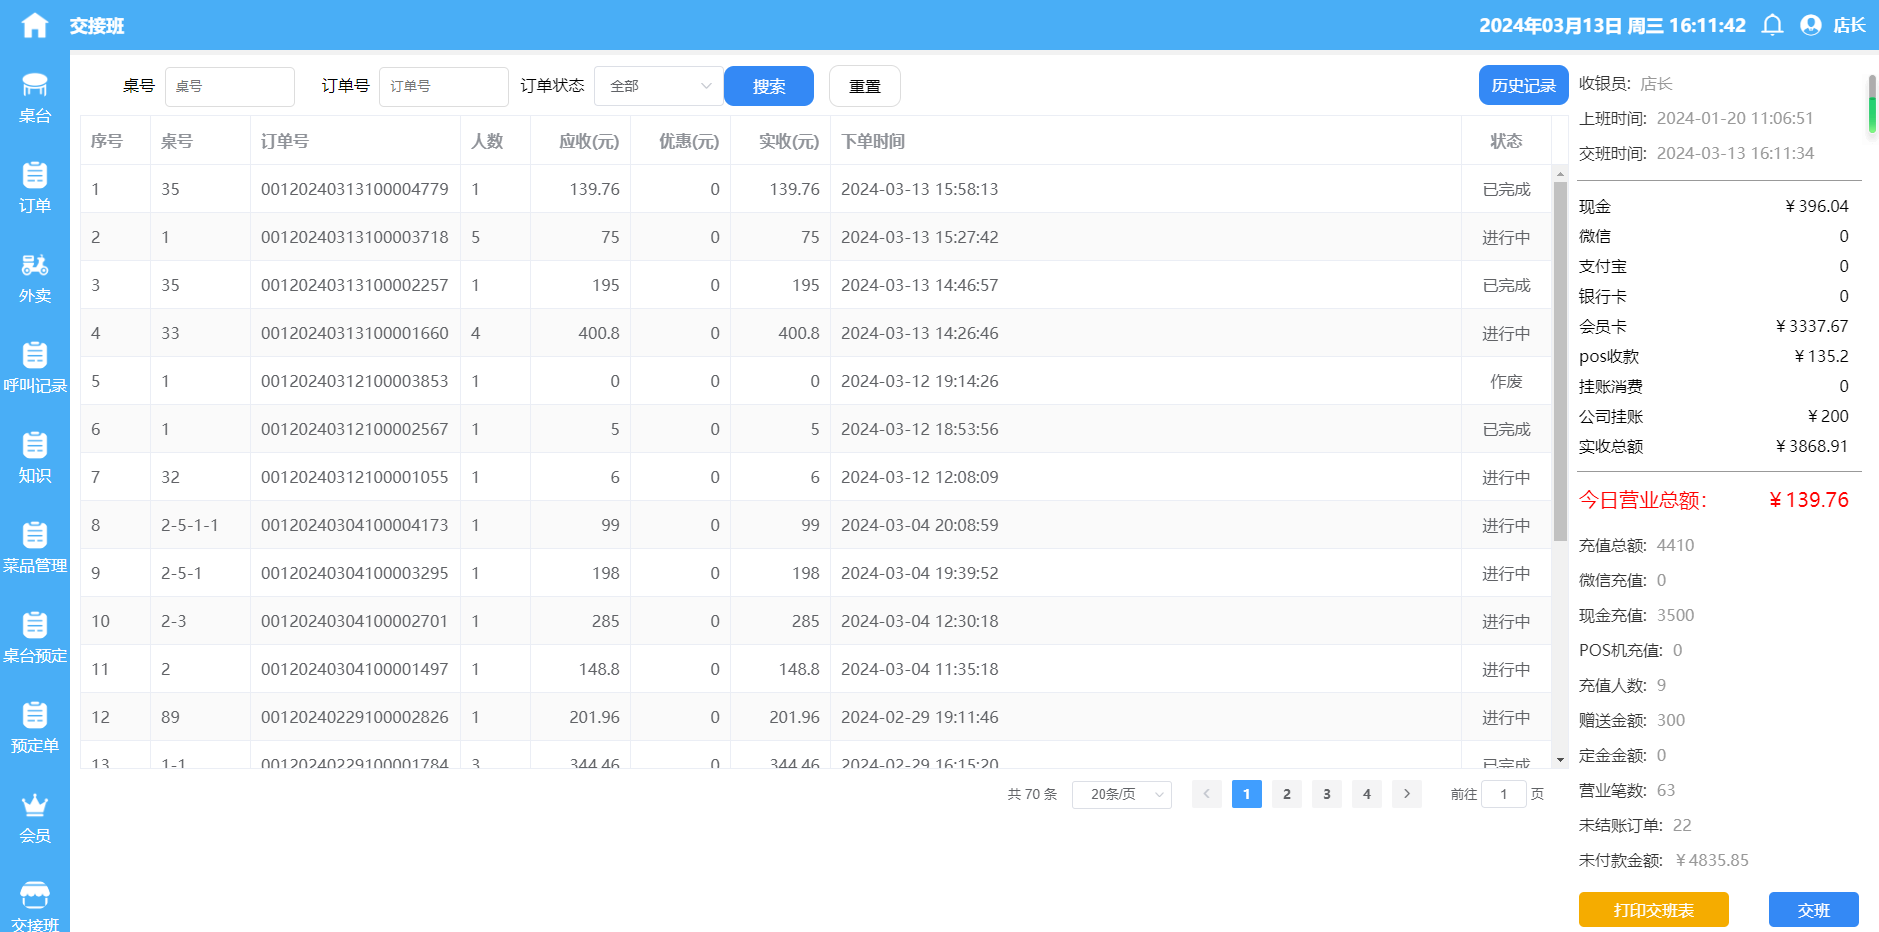Select order 00120240229100002826
This screenshot has width=1879, height=932.
(x=355, y=717)
